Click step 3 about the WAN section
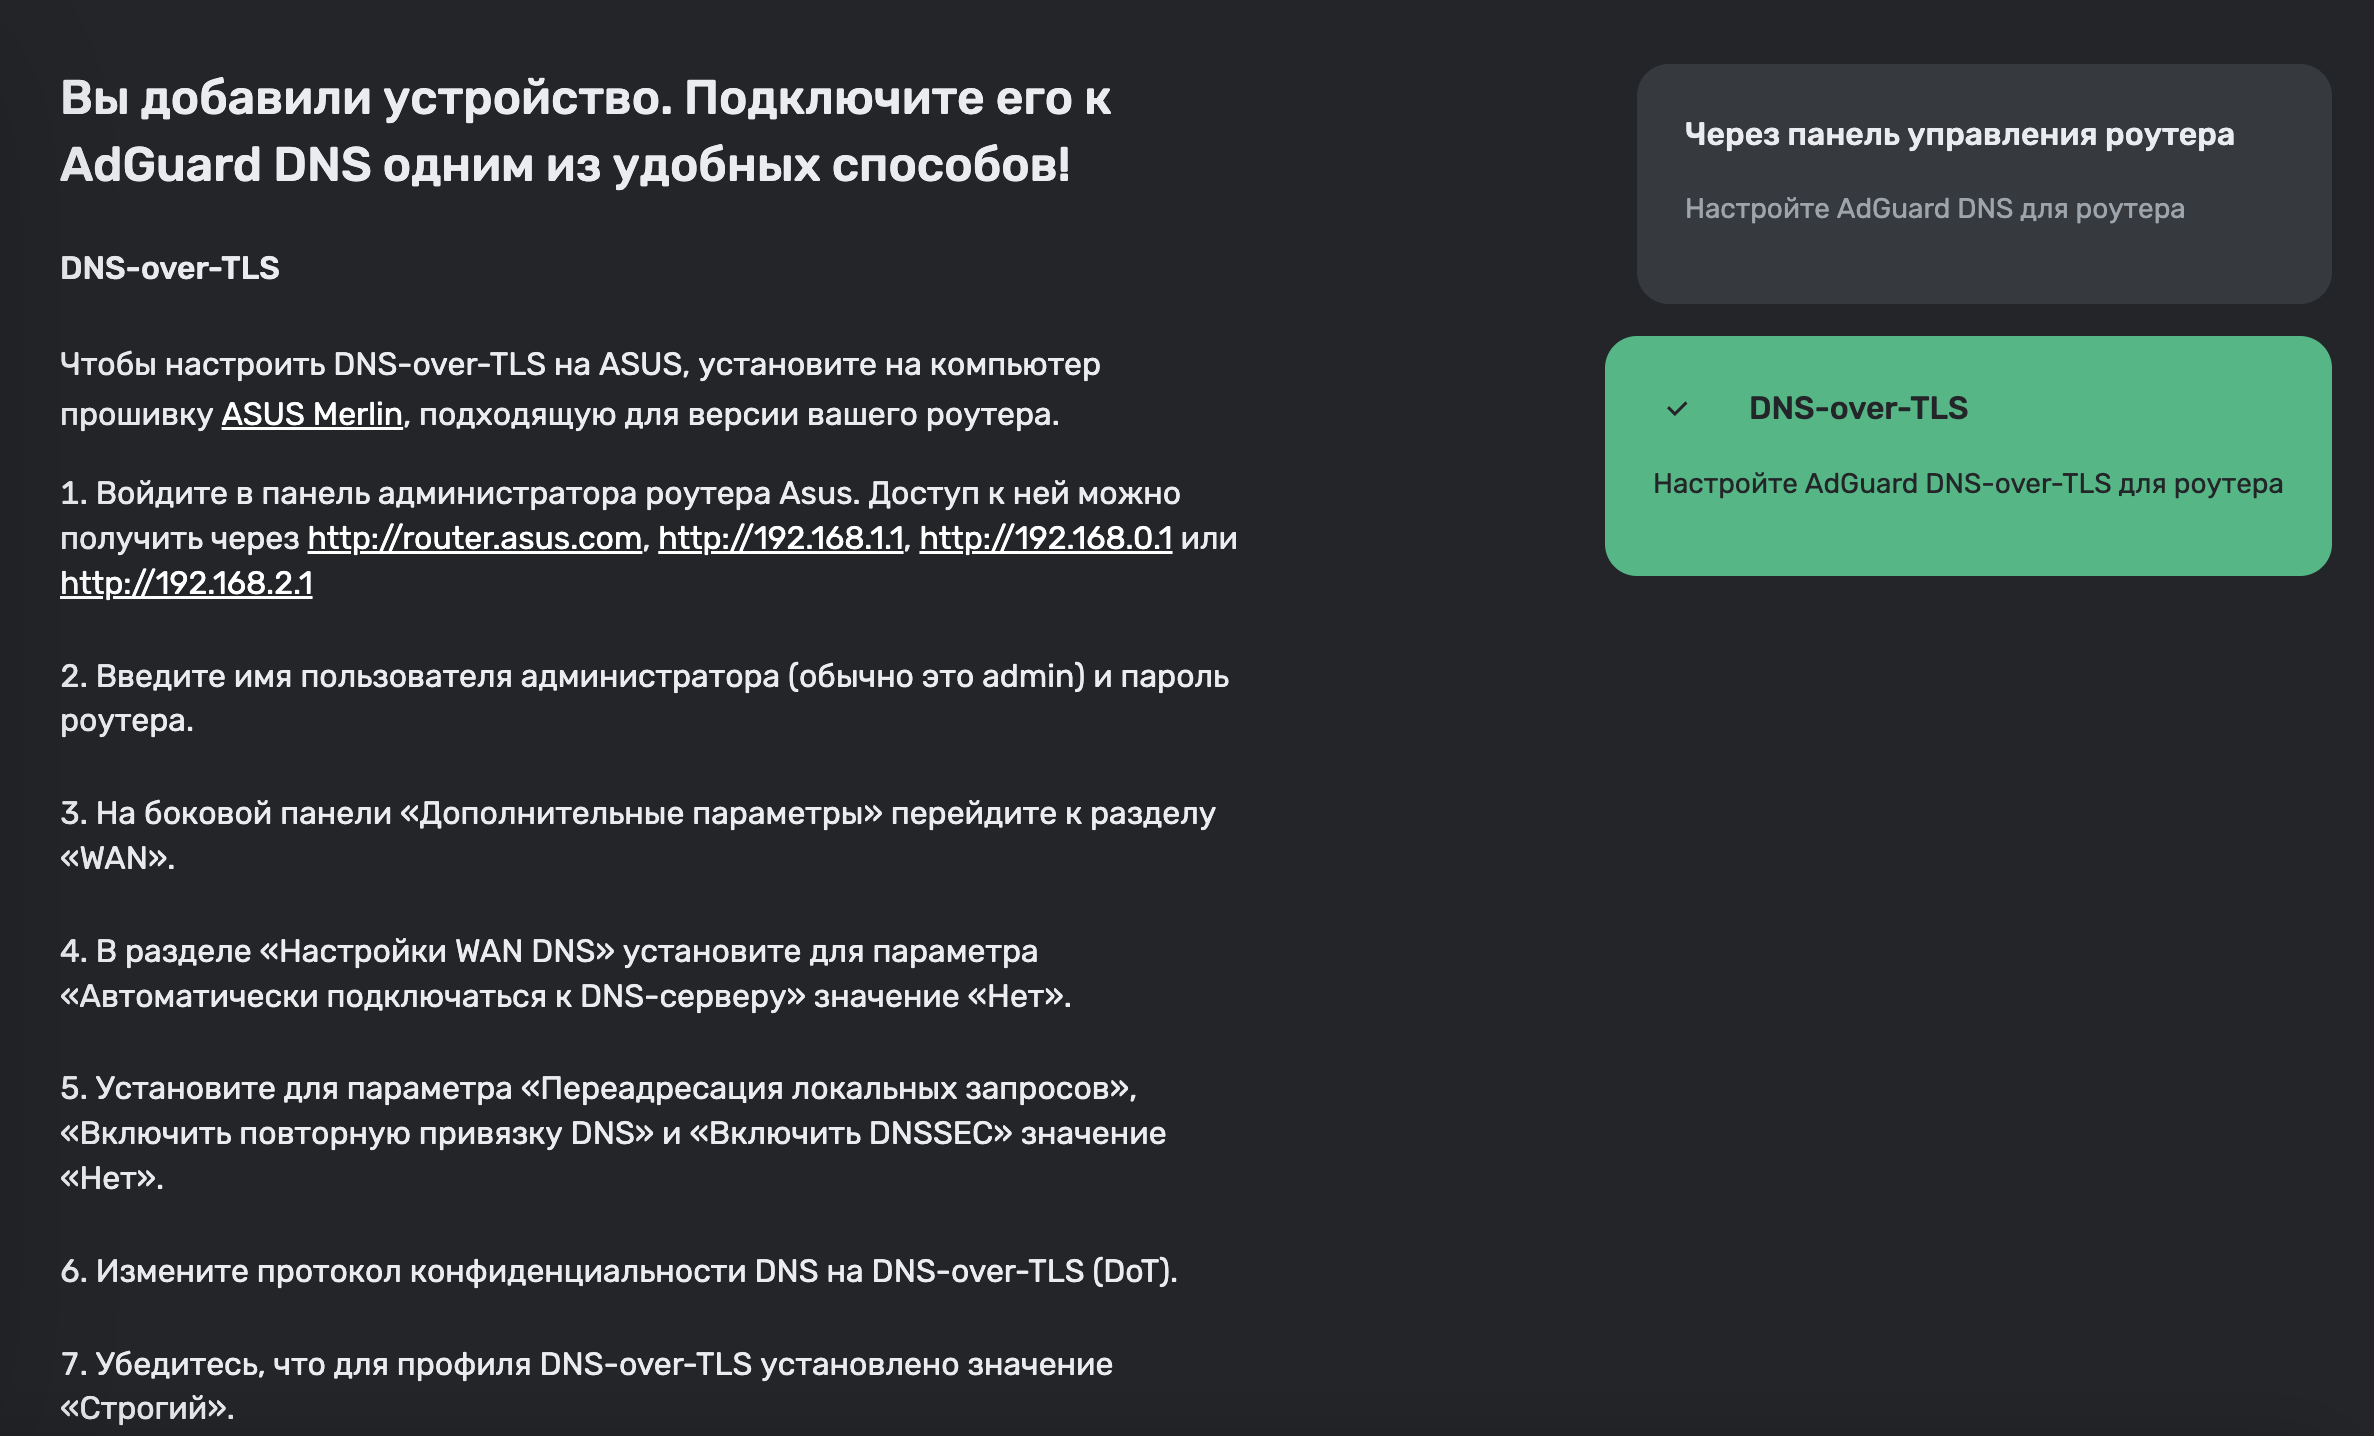 (637, 814)
